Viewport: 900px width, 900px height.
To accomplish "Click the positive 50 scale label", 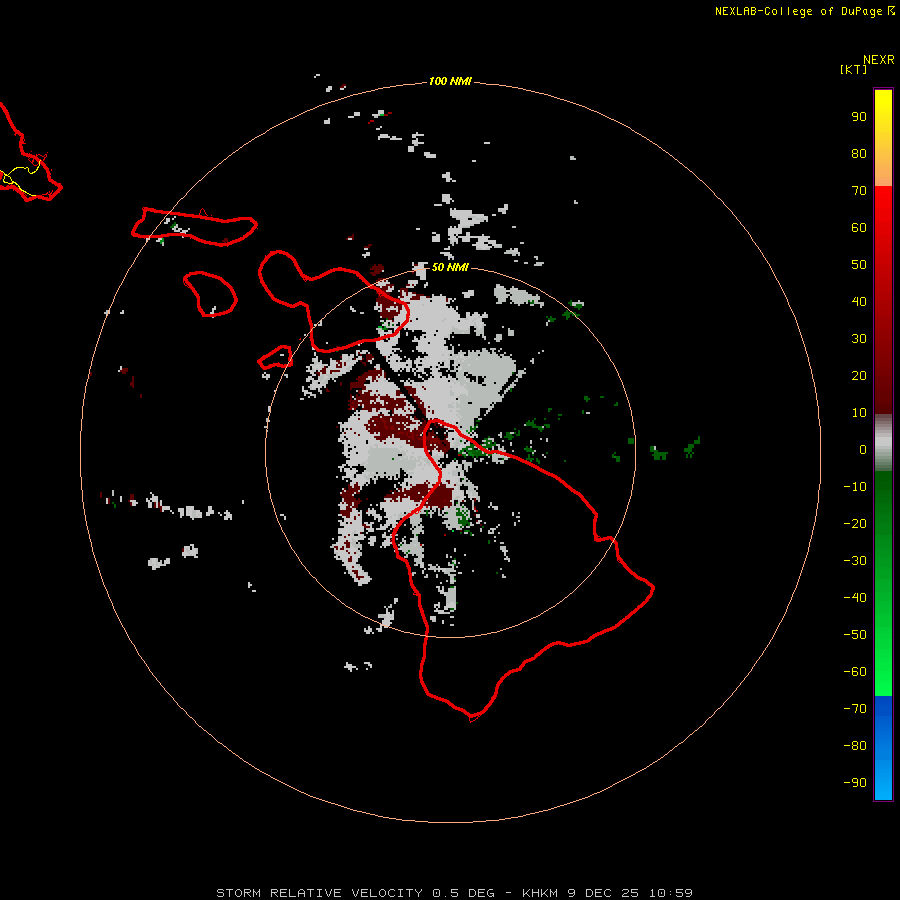I will point(859,265).
